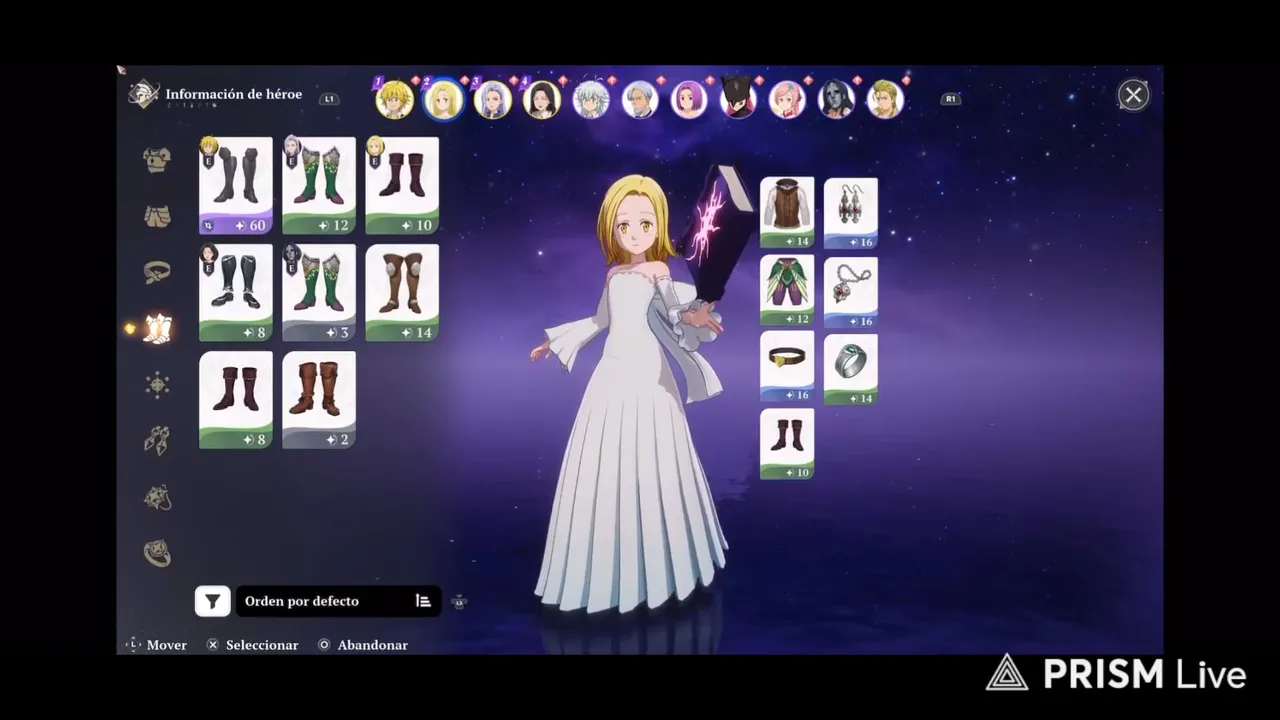This screenshot has width=1280, height=720.
Task: Select hero portrait numbered 1, spiky blond
Action: point(394,99)
